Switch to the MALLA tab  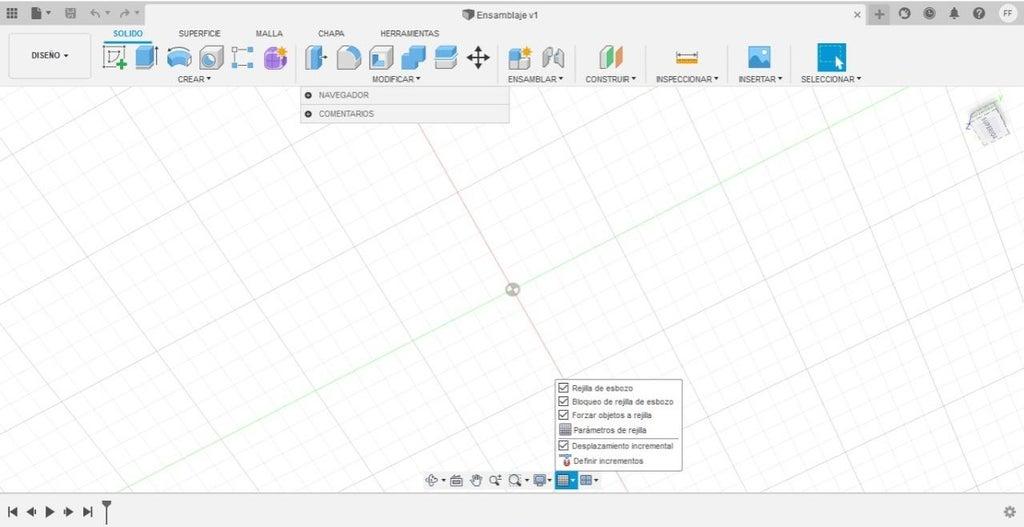tap(269, 33)
